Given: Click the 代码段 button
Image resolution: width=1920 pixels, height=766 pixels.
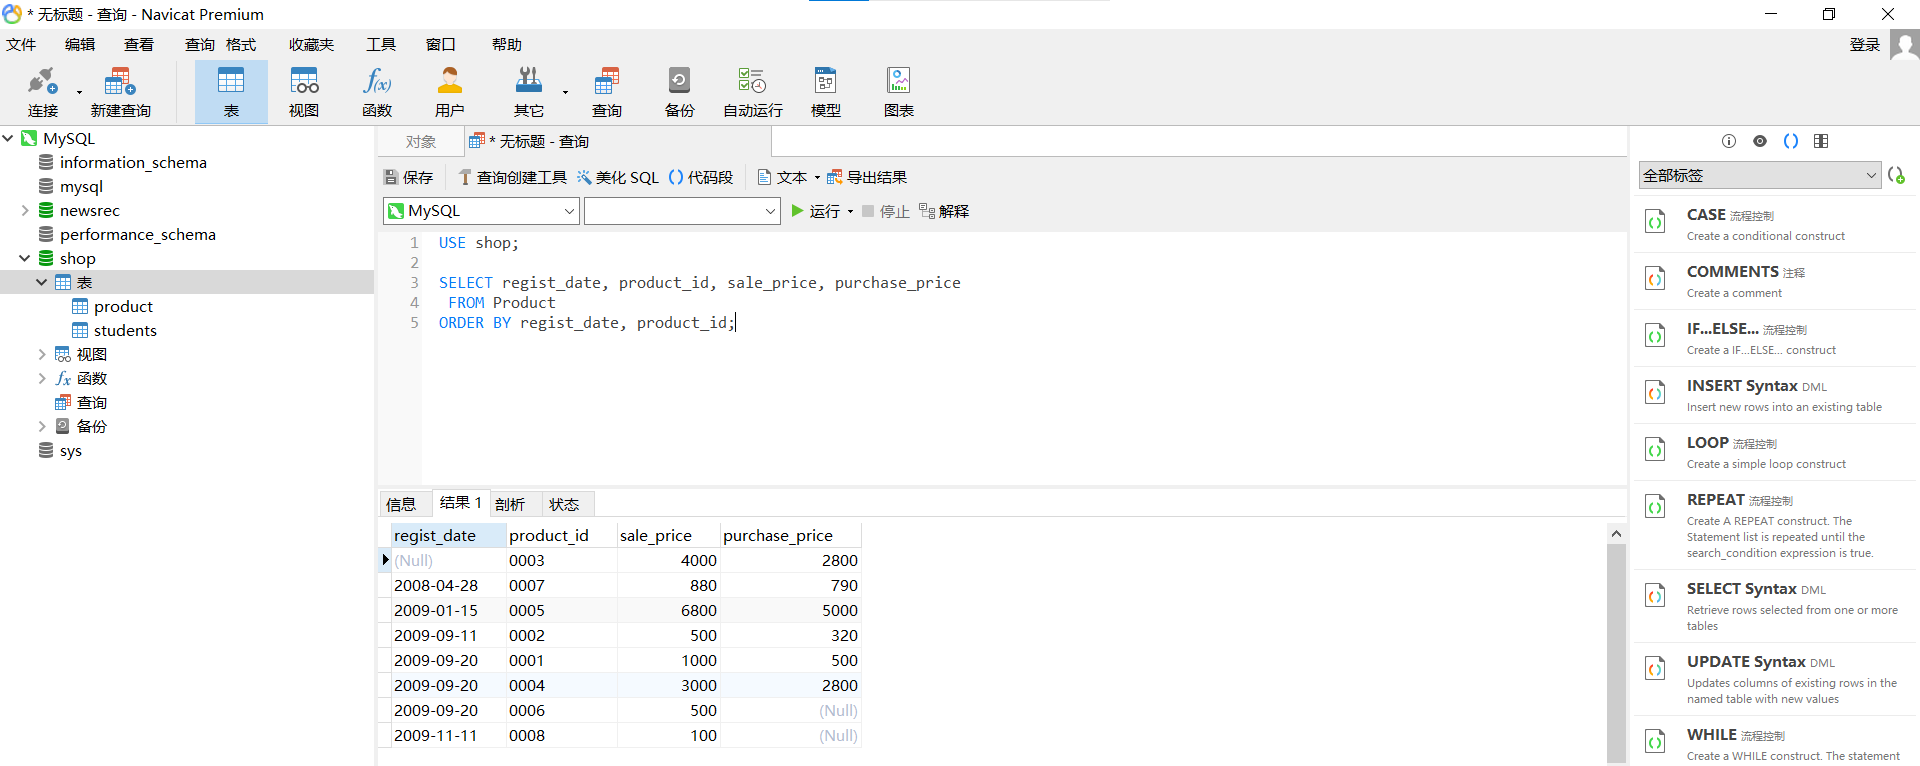Looking at the screenshot, I should [700, 177].
